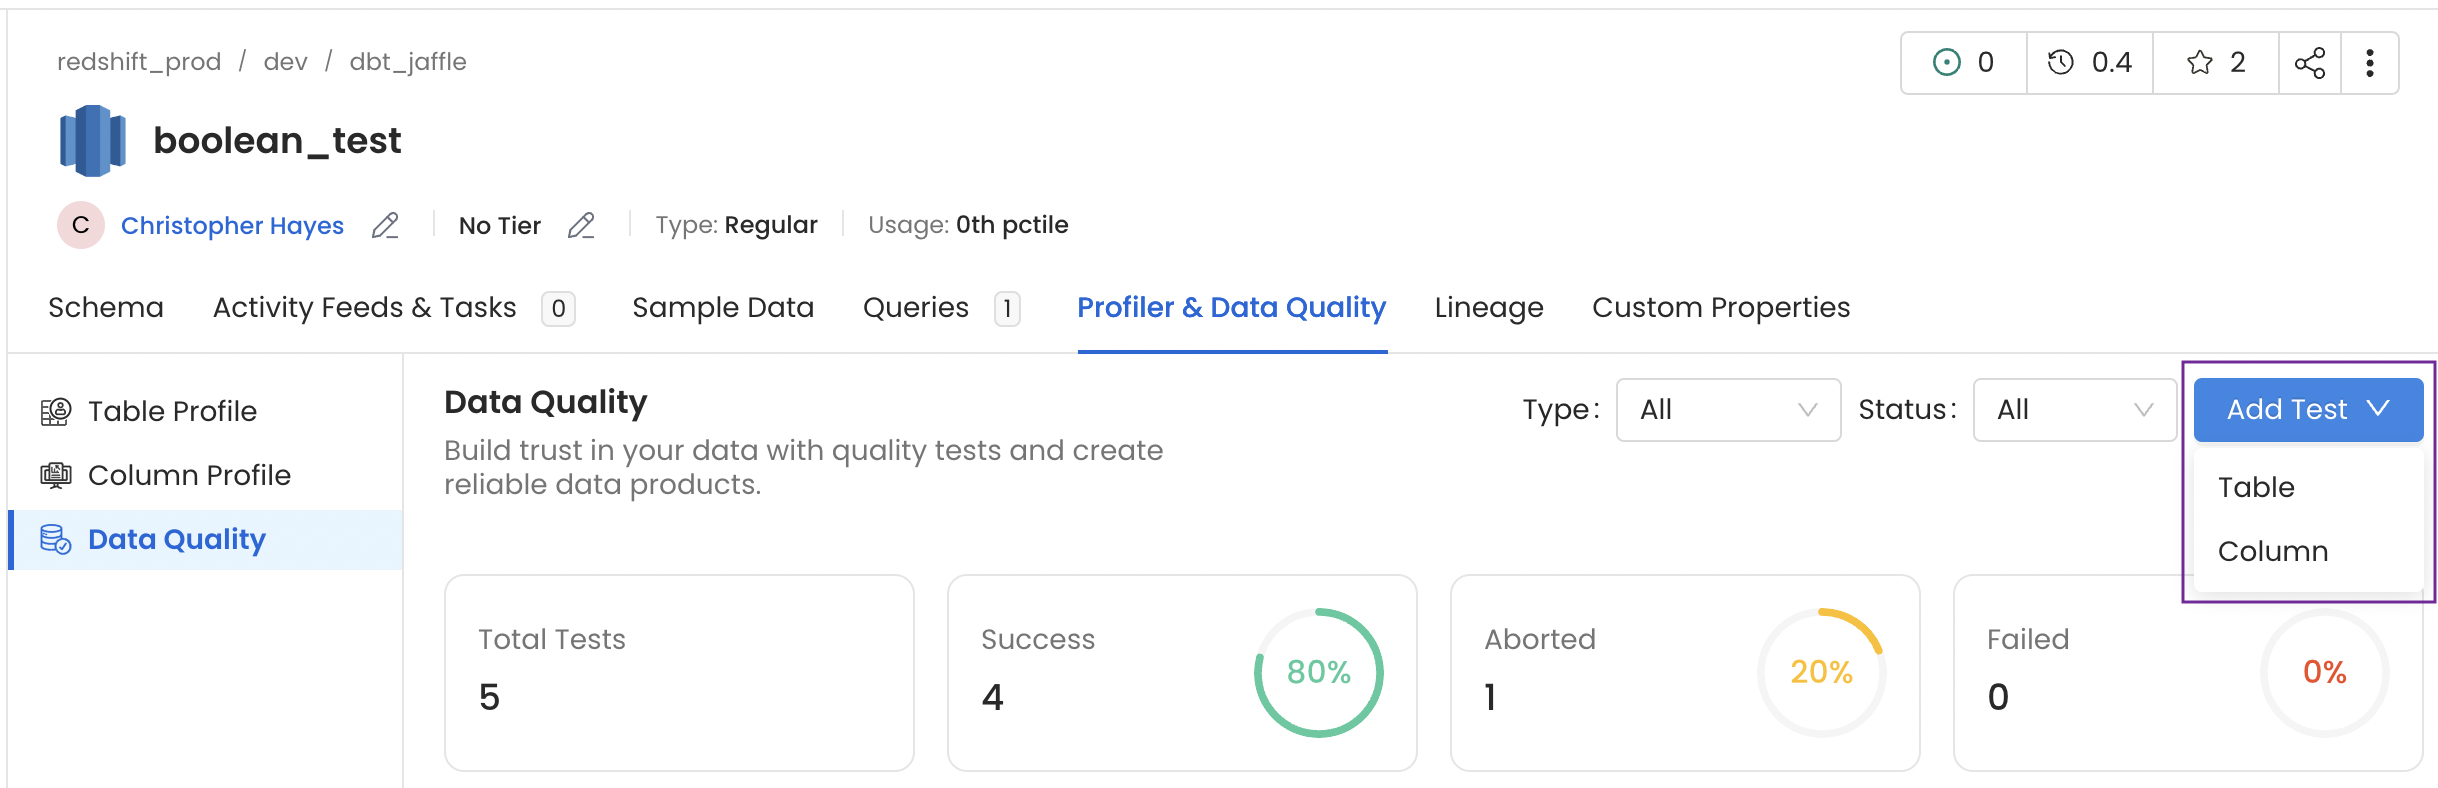Click the open tasks circle icon
Screen dimensions: 2438x788
coord(1946,63)
